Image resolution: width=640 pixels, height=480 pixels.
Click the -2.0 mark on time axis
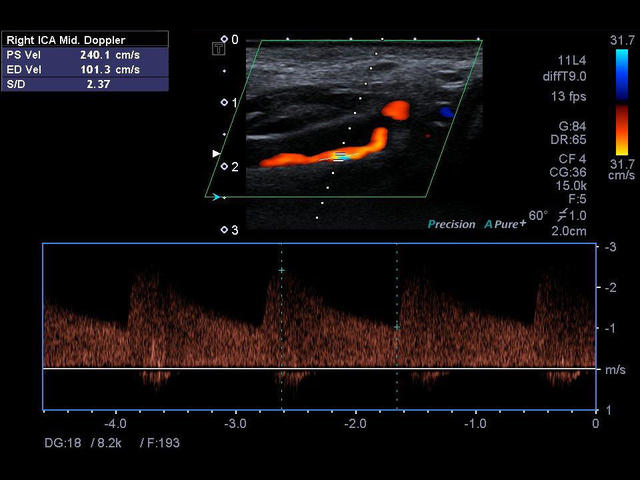(355, 424)
